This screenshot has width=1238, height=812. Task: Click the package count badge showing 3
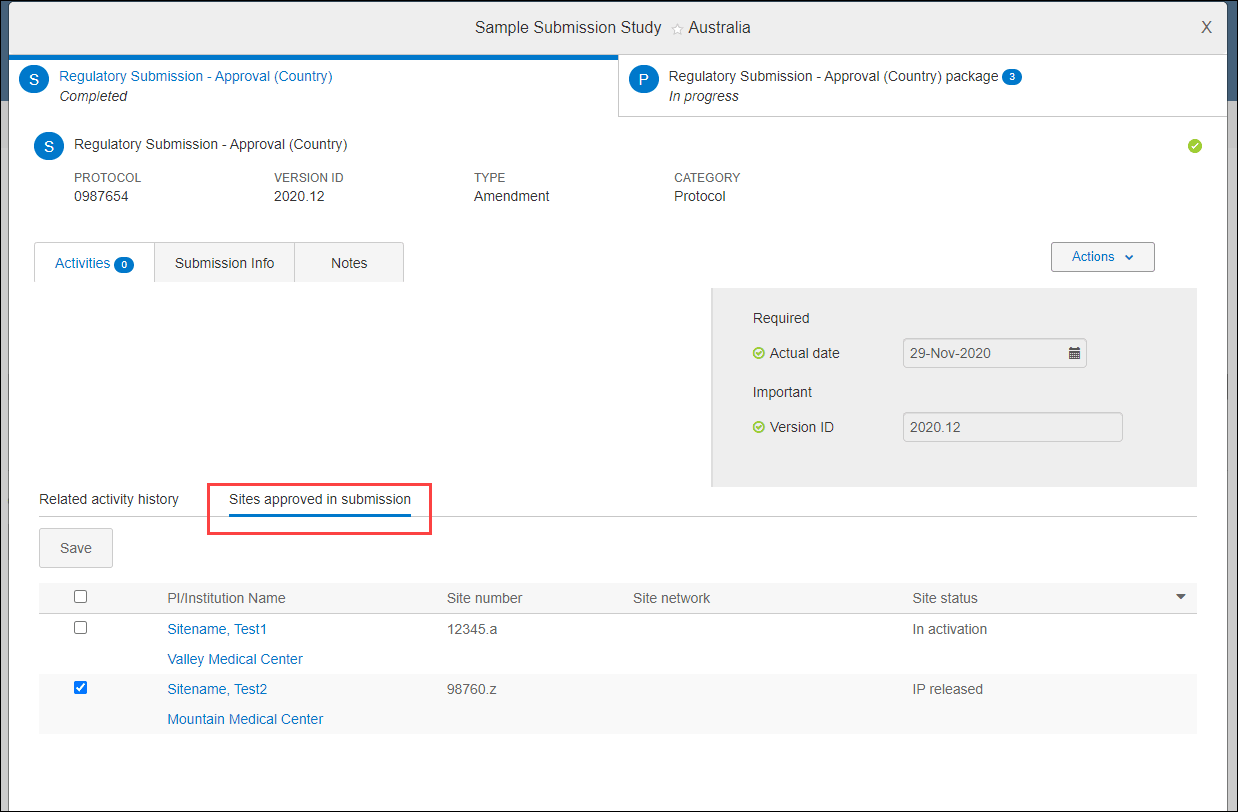tap(1012, 76)
